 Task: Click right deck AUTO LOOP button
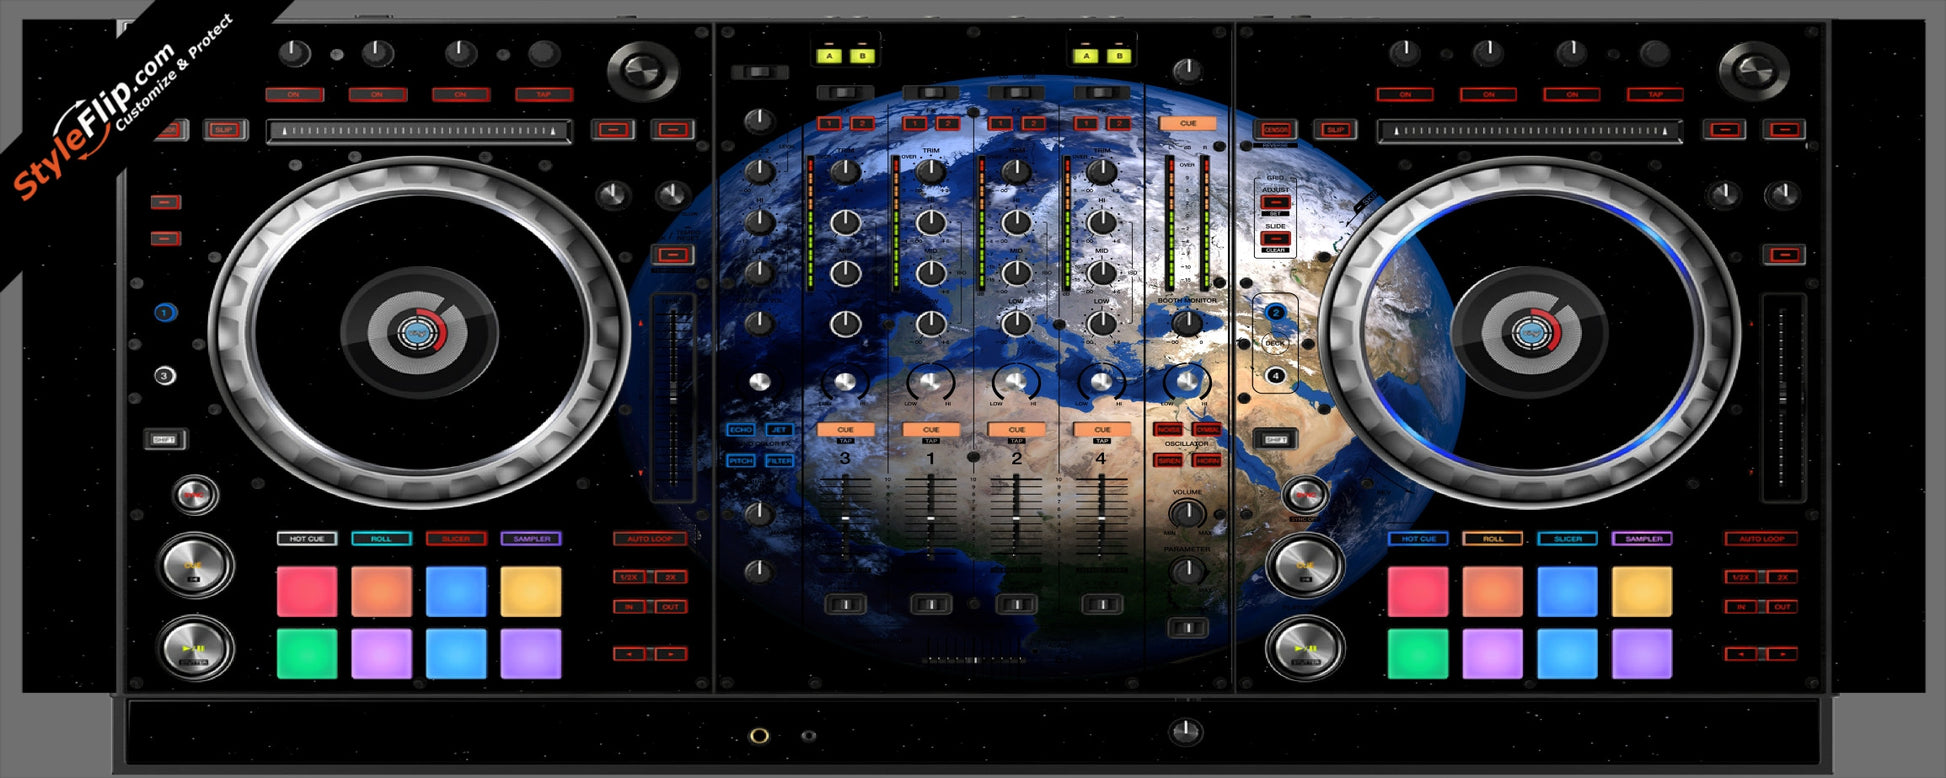pyautogui.click(x=1761, y=539)
